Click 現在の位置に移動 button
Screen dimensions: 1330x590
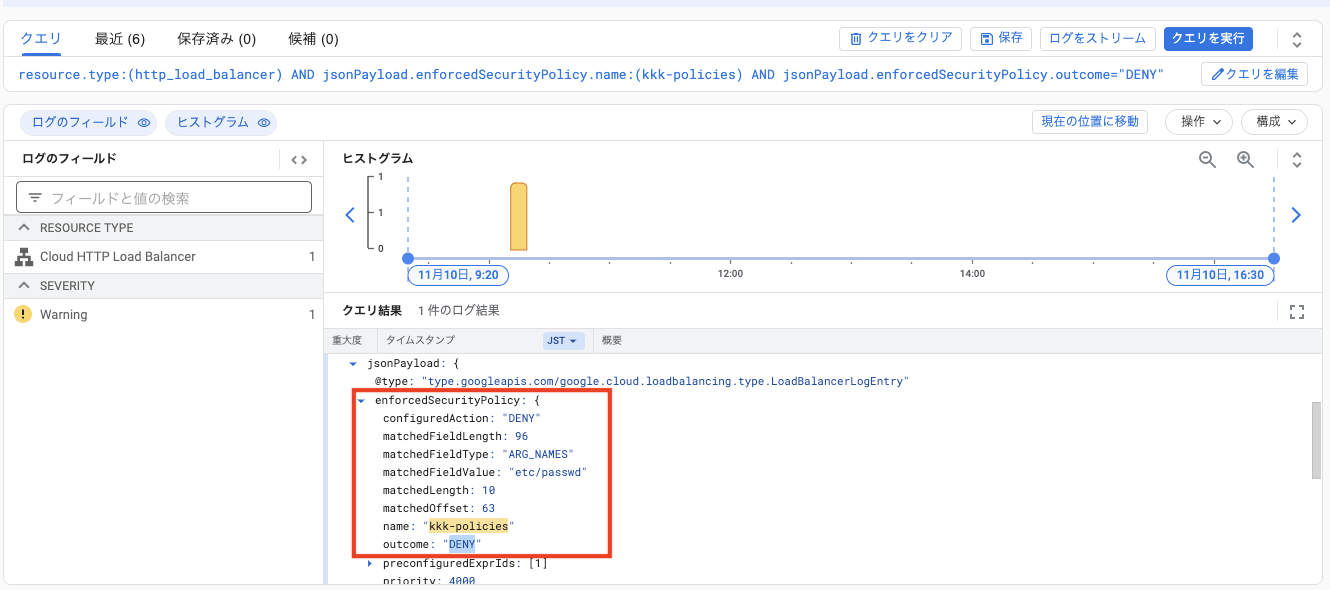click(x=1089, y=121)
